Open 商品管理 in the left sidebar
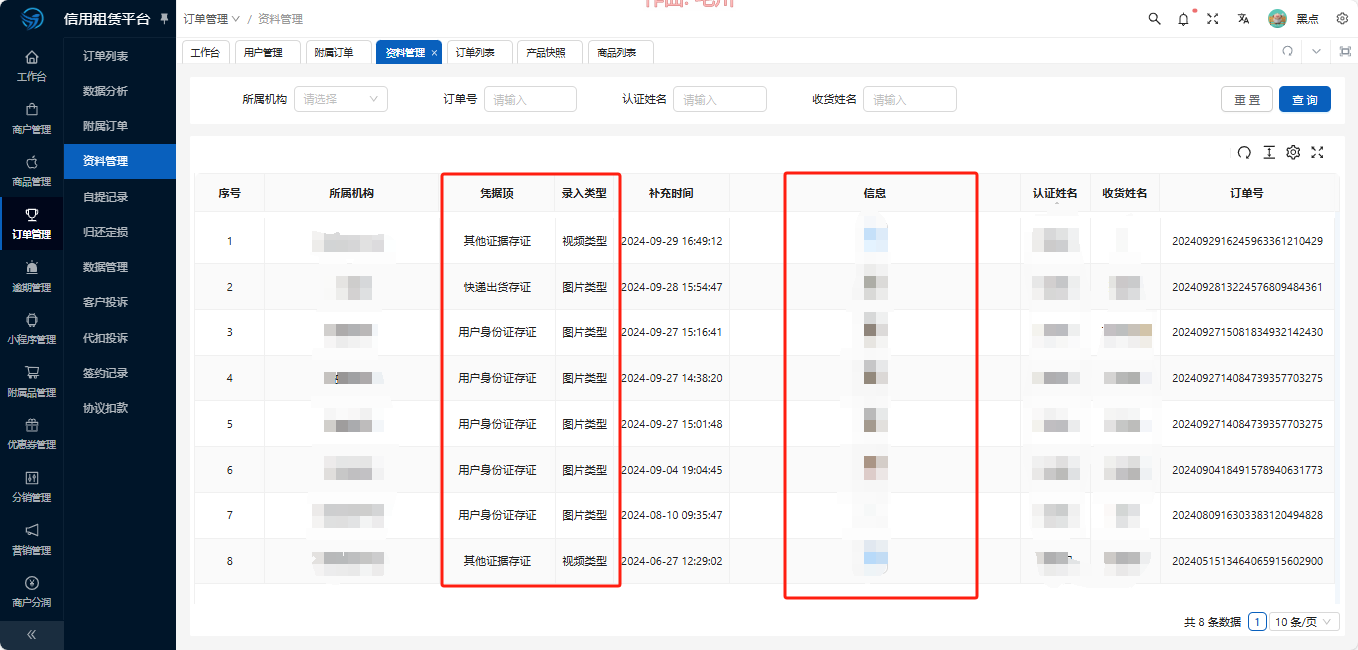 (x=32, y=170)
